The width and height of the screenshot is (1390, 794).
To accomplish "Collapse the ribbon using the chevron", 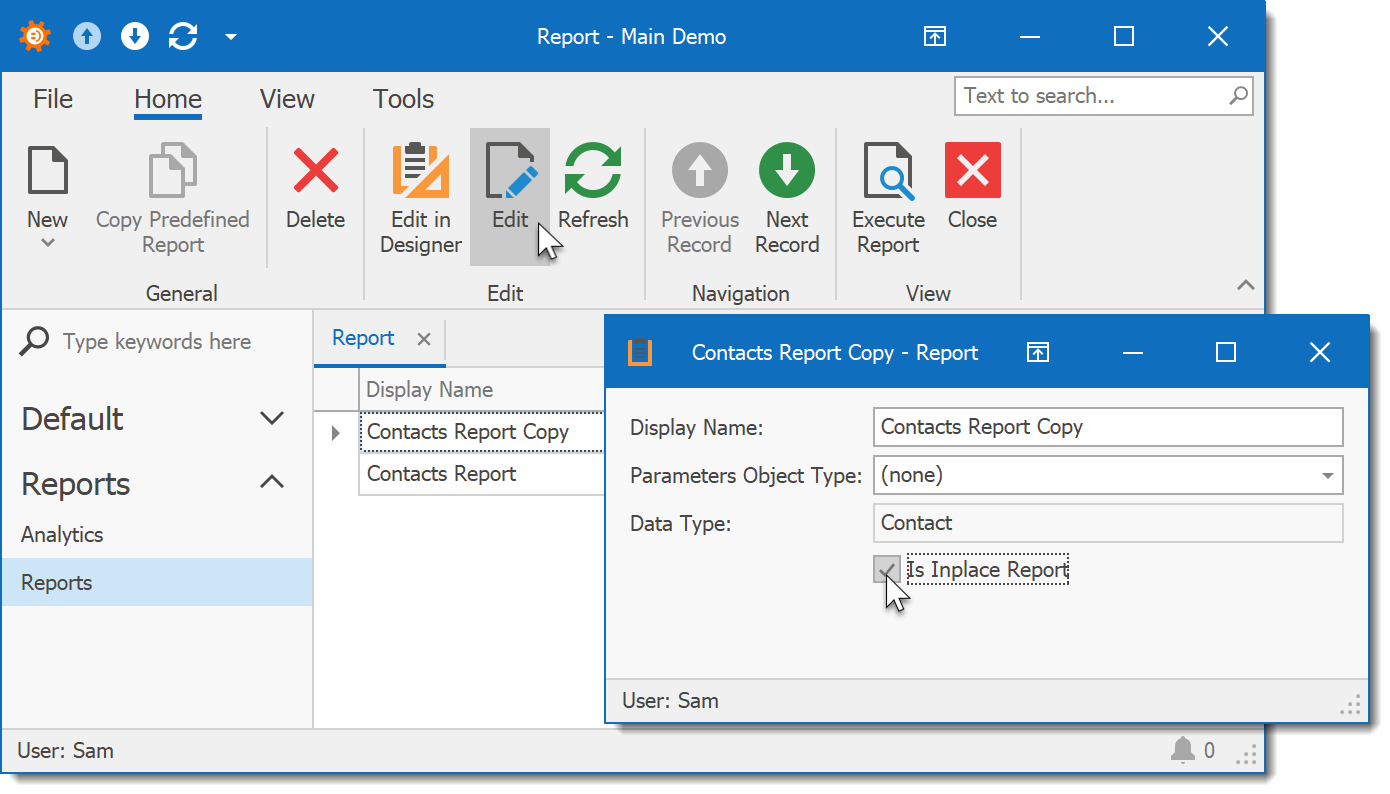I will (x=1245, y=285).
